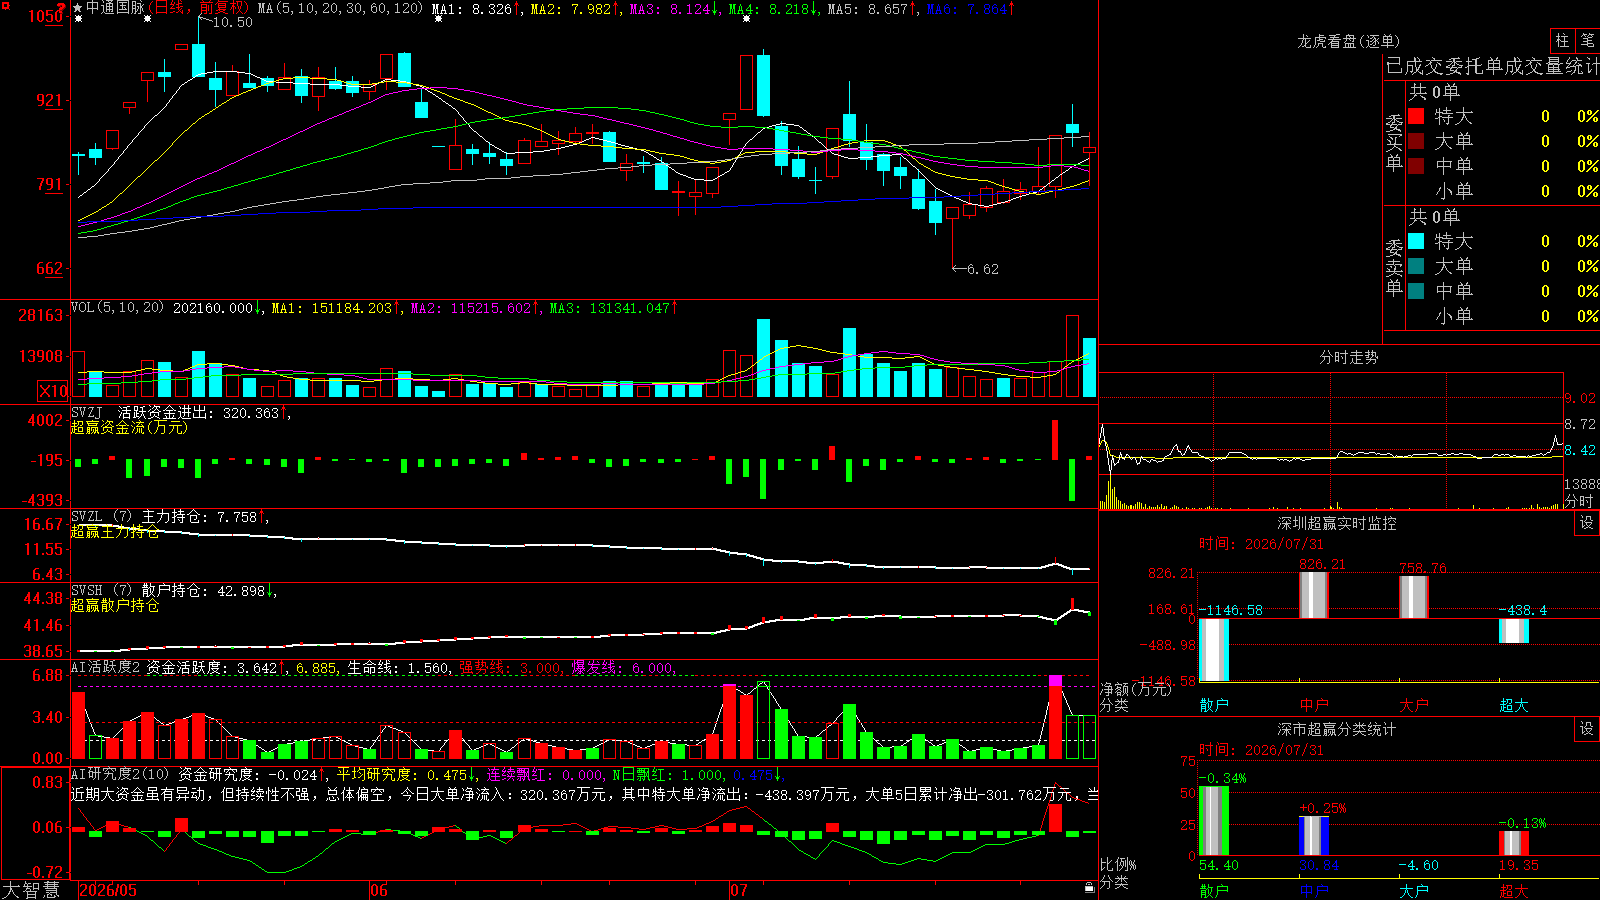The image size is (1600, 900).
Task: Click the SVZJ indicator name
Action: (x=86, y=412)
